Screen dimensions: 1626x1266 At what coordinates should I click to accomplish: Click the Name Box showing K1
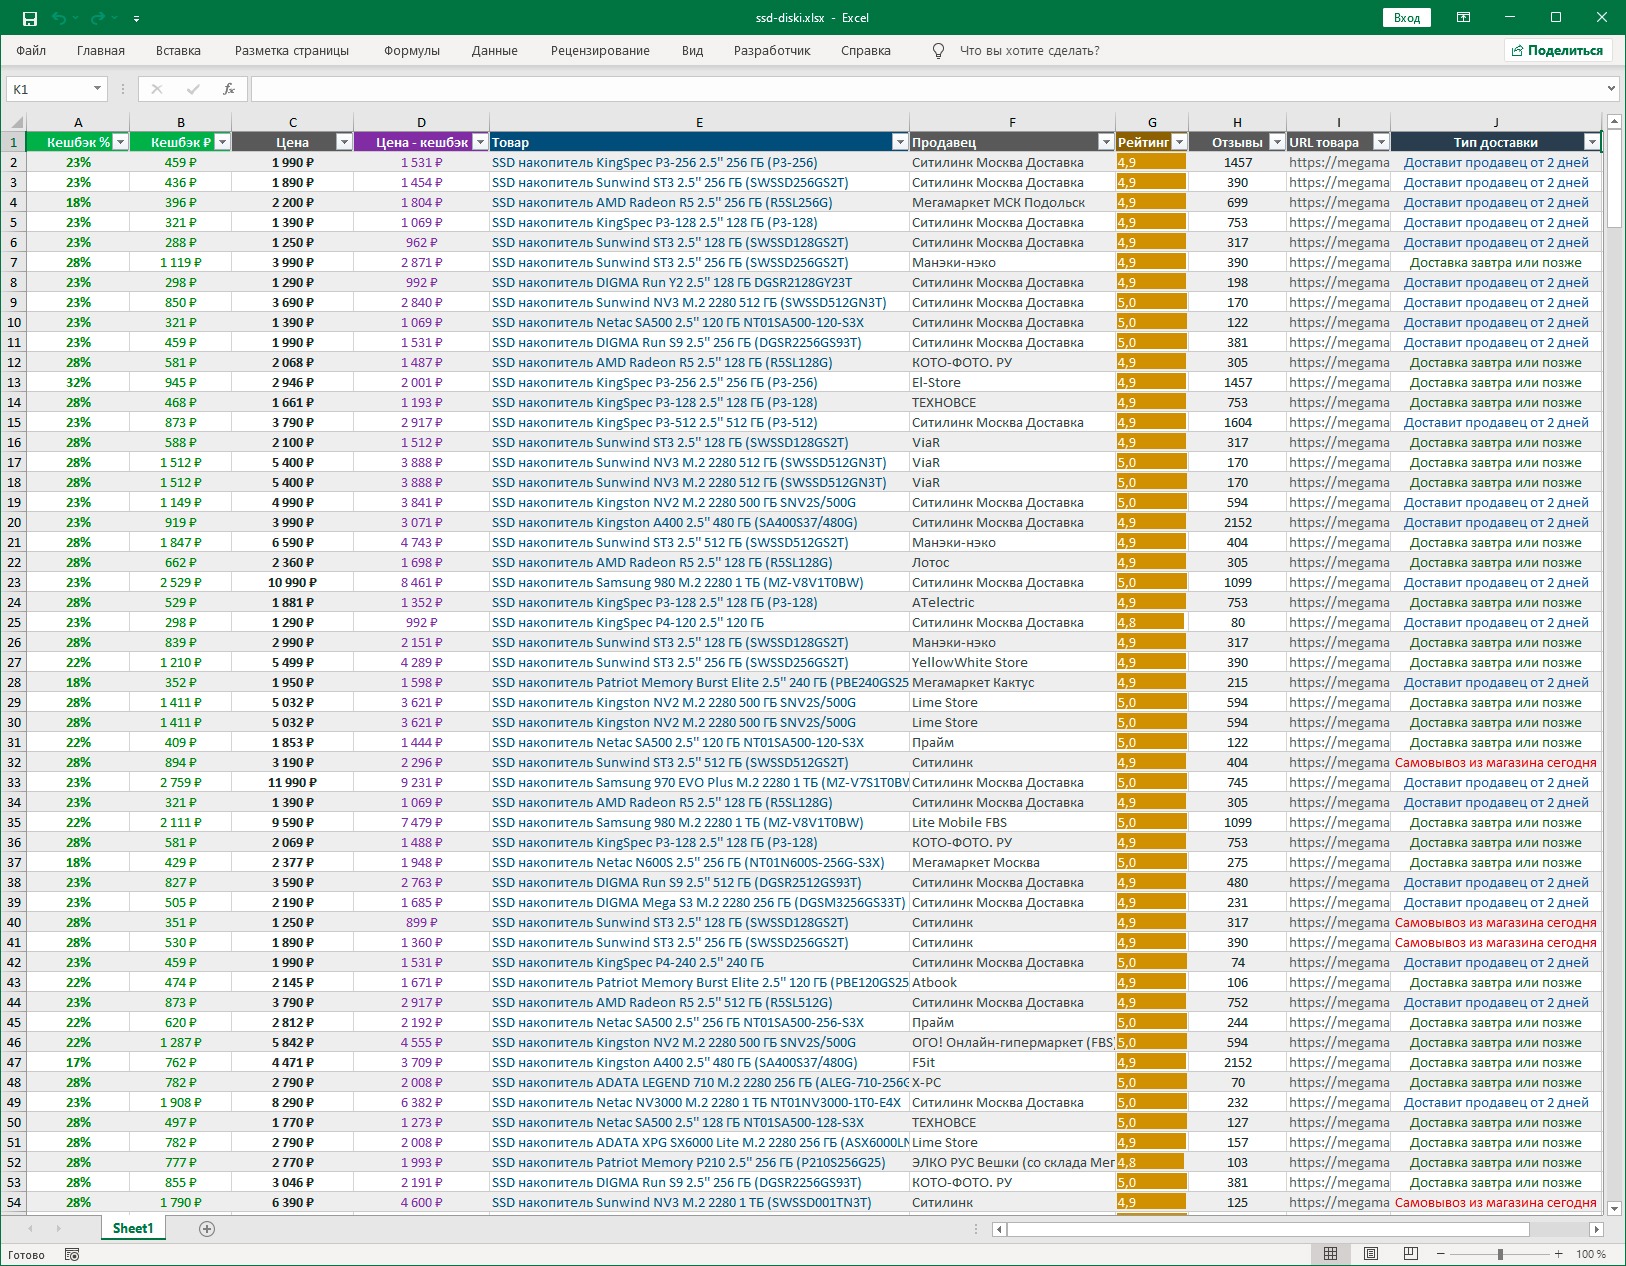[50, 89]
